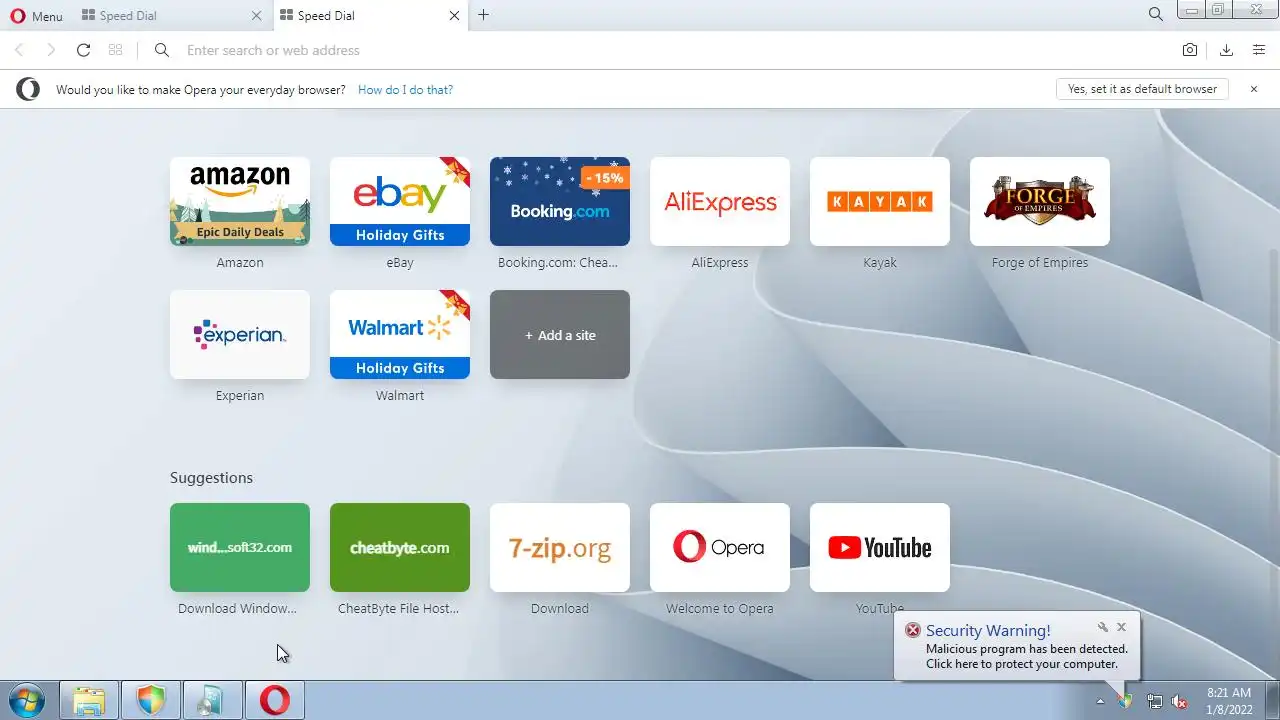Close the Security Warning balloon
The height and width of the screenshot is (720, 1280).
[x=1121, y=627]
